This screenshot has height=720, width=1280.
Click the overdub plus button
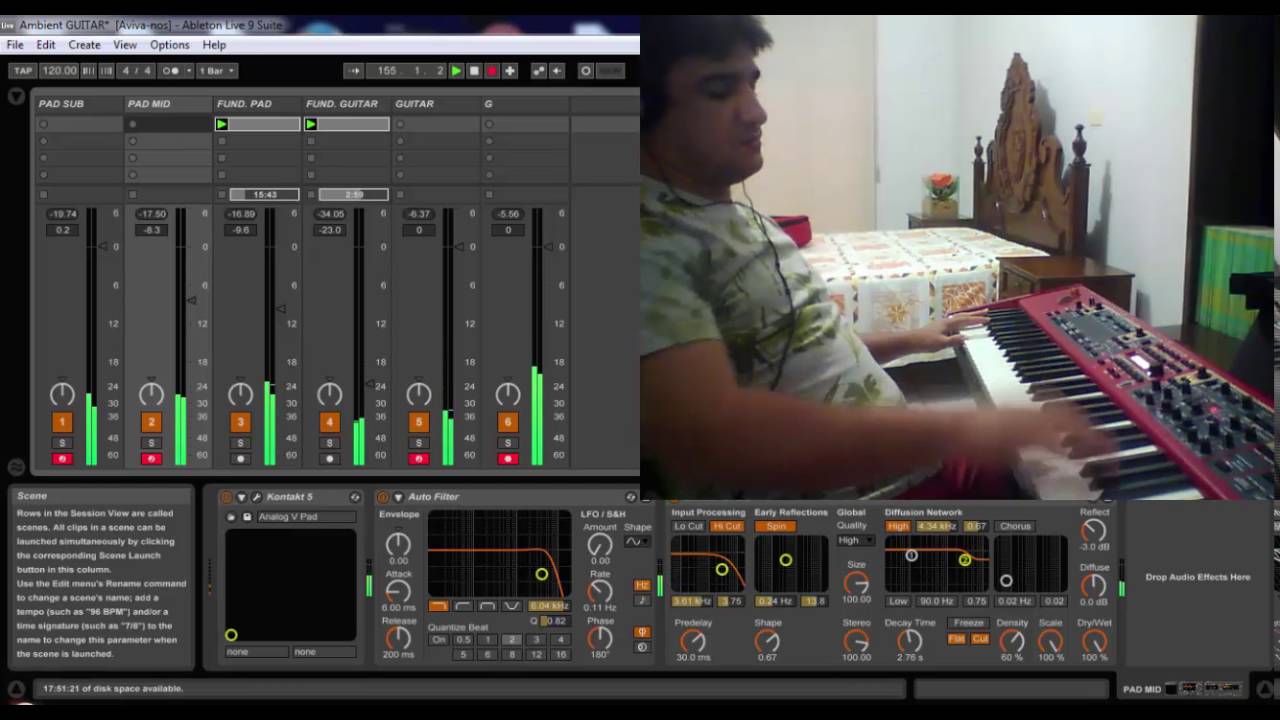pos(510,71)
